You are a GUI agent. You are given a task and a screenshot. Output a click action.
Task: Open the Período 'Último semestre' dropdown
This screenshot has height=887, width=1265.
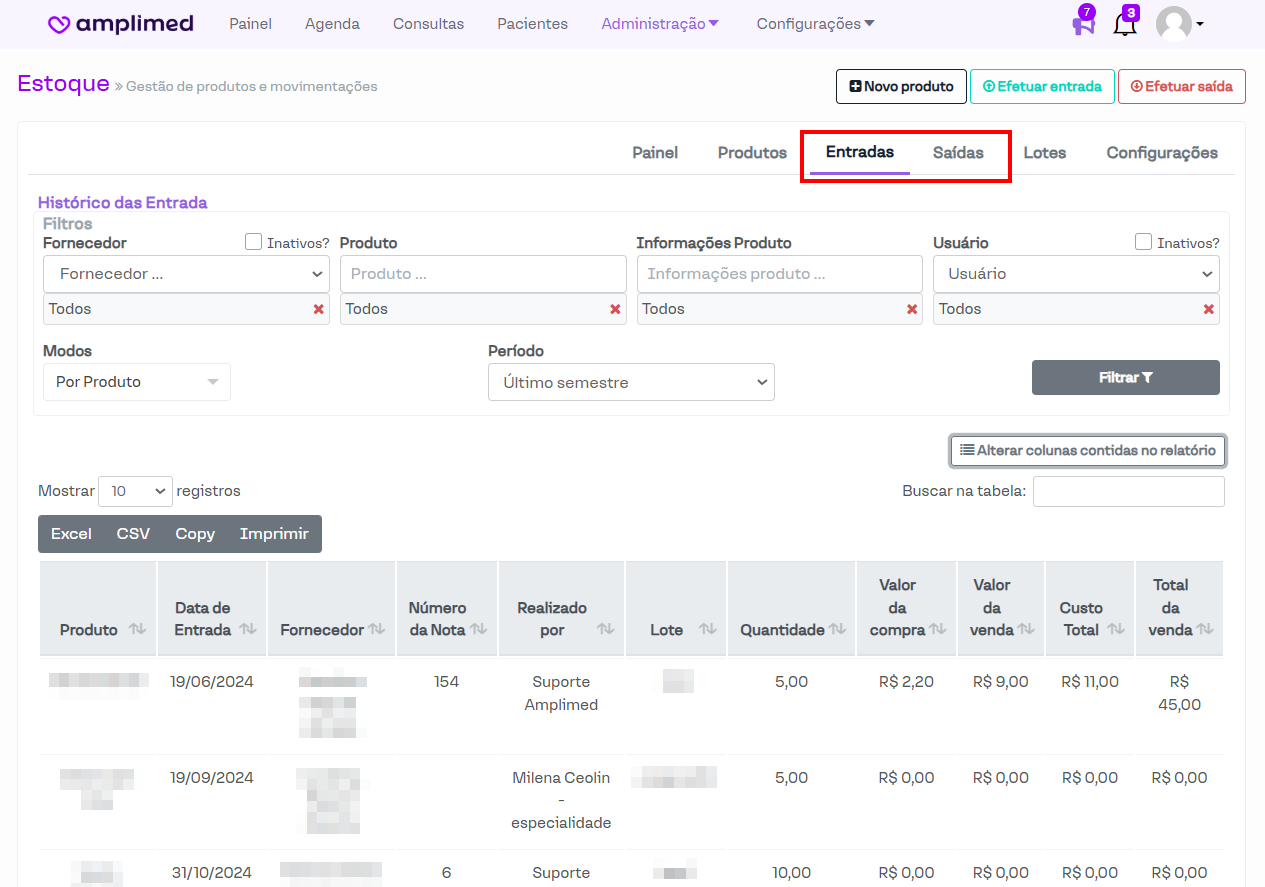(631, 382)
